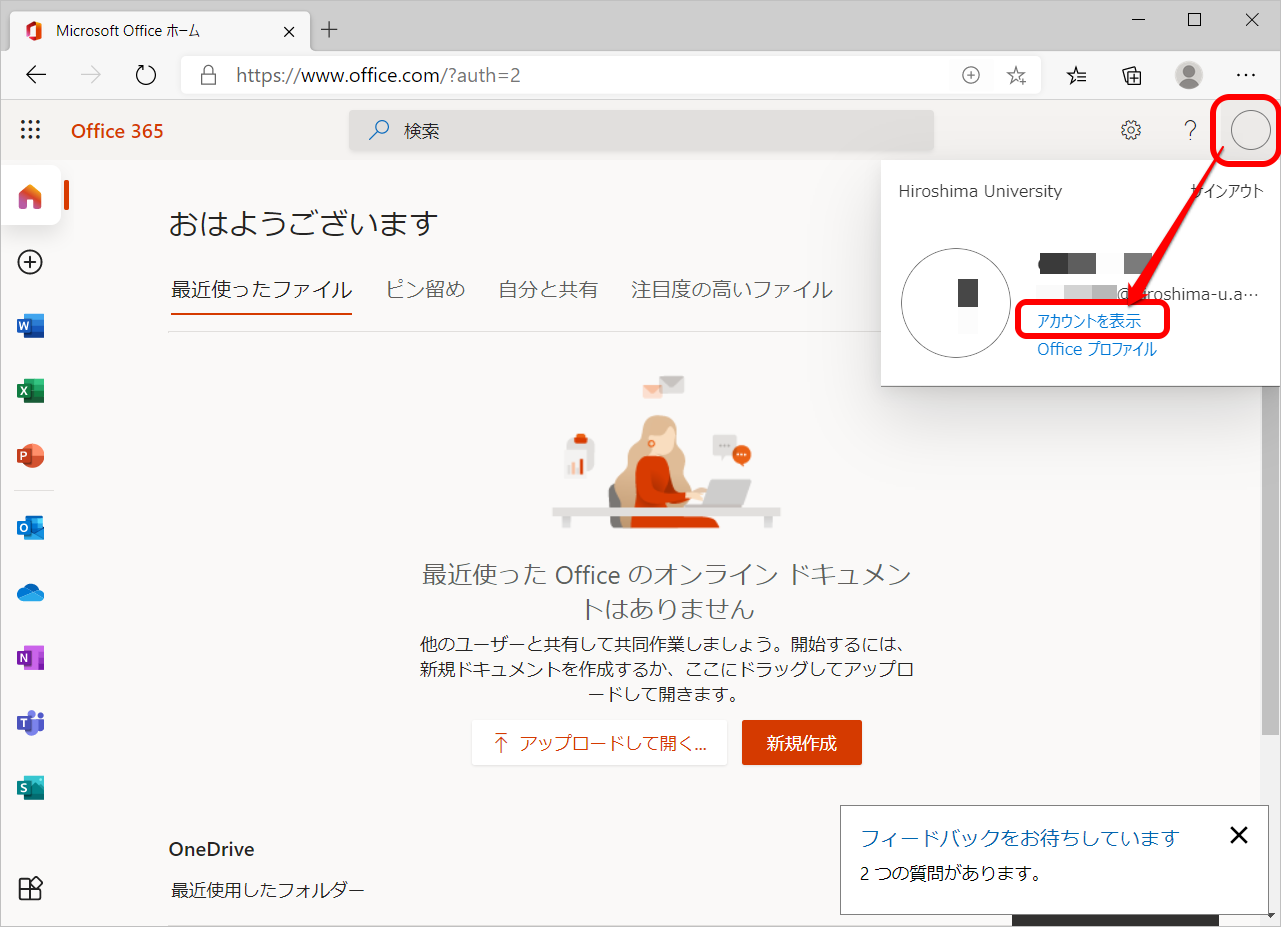Open Outlook from the sidebar
The height and width of the screenshot is (927, 1281).
(x=31, y=528)
